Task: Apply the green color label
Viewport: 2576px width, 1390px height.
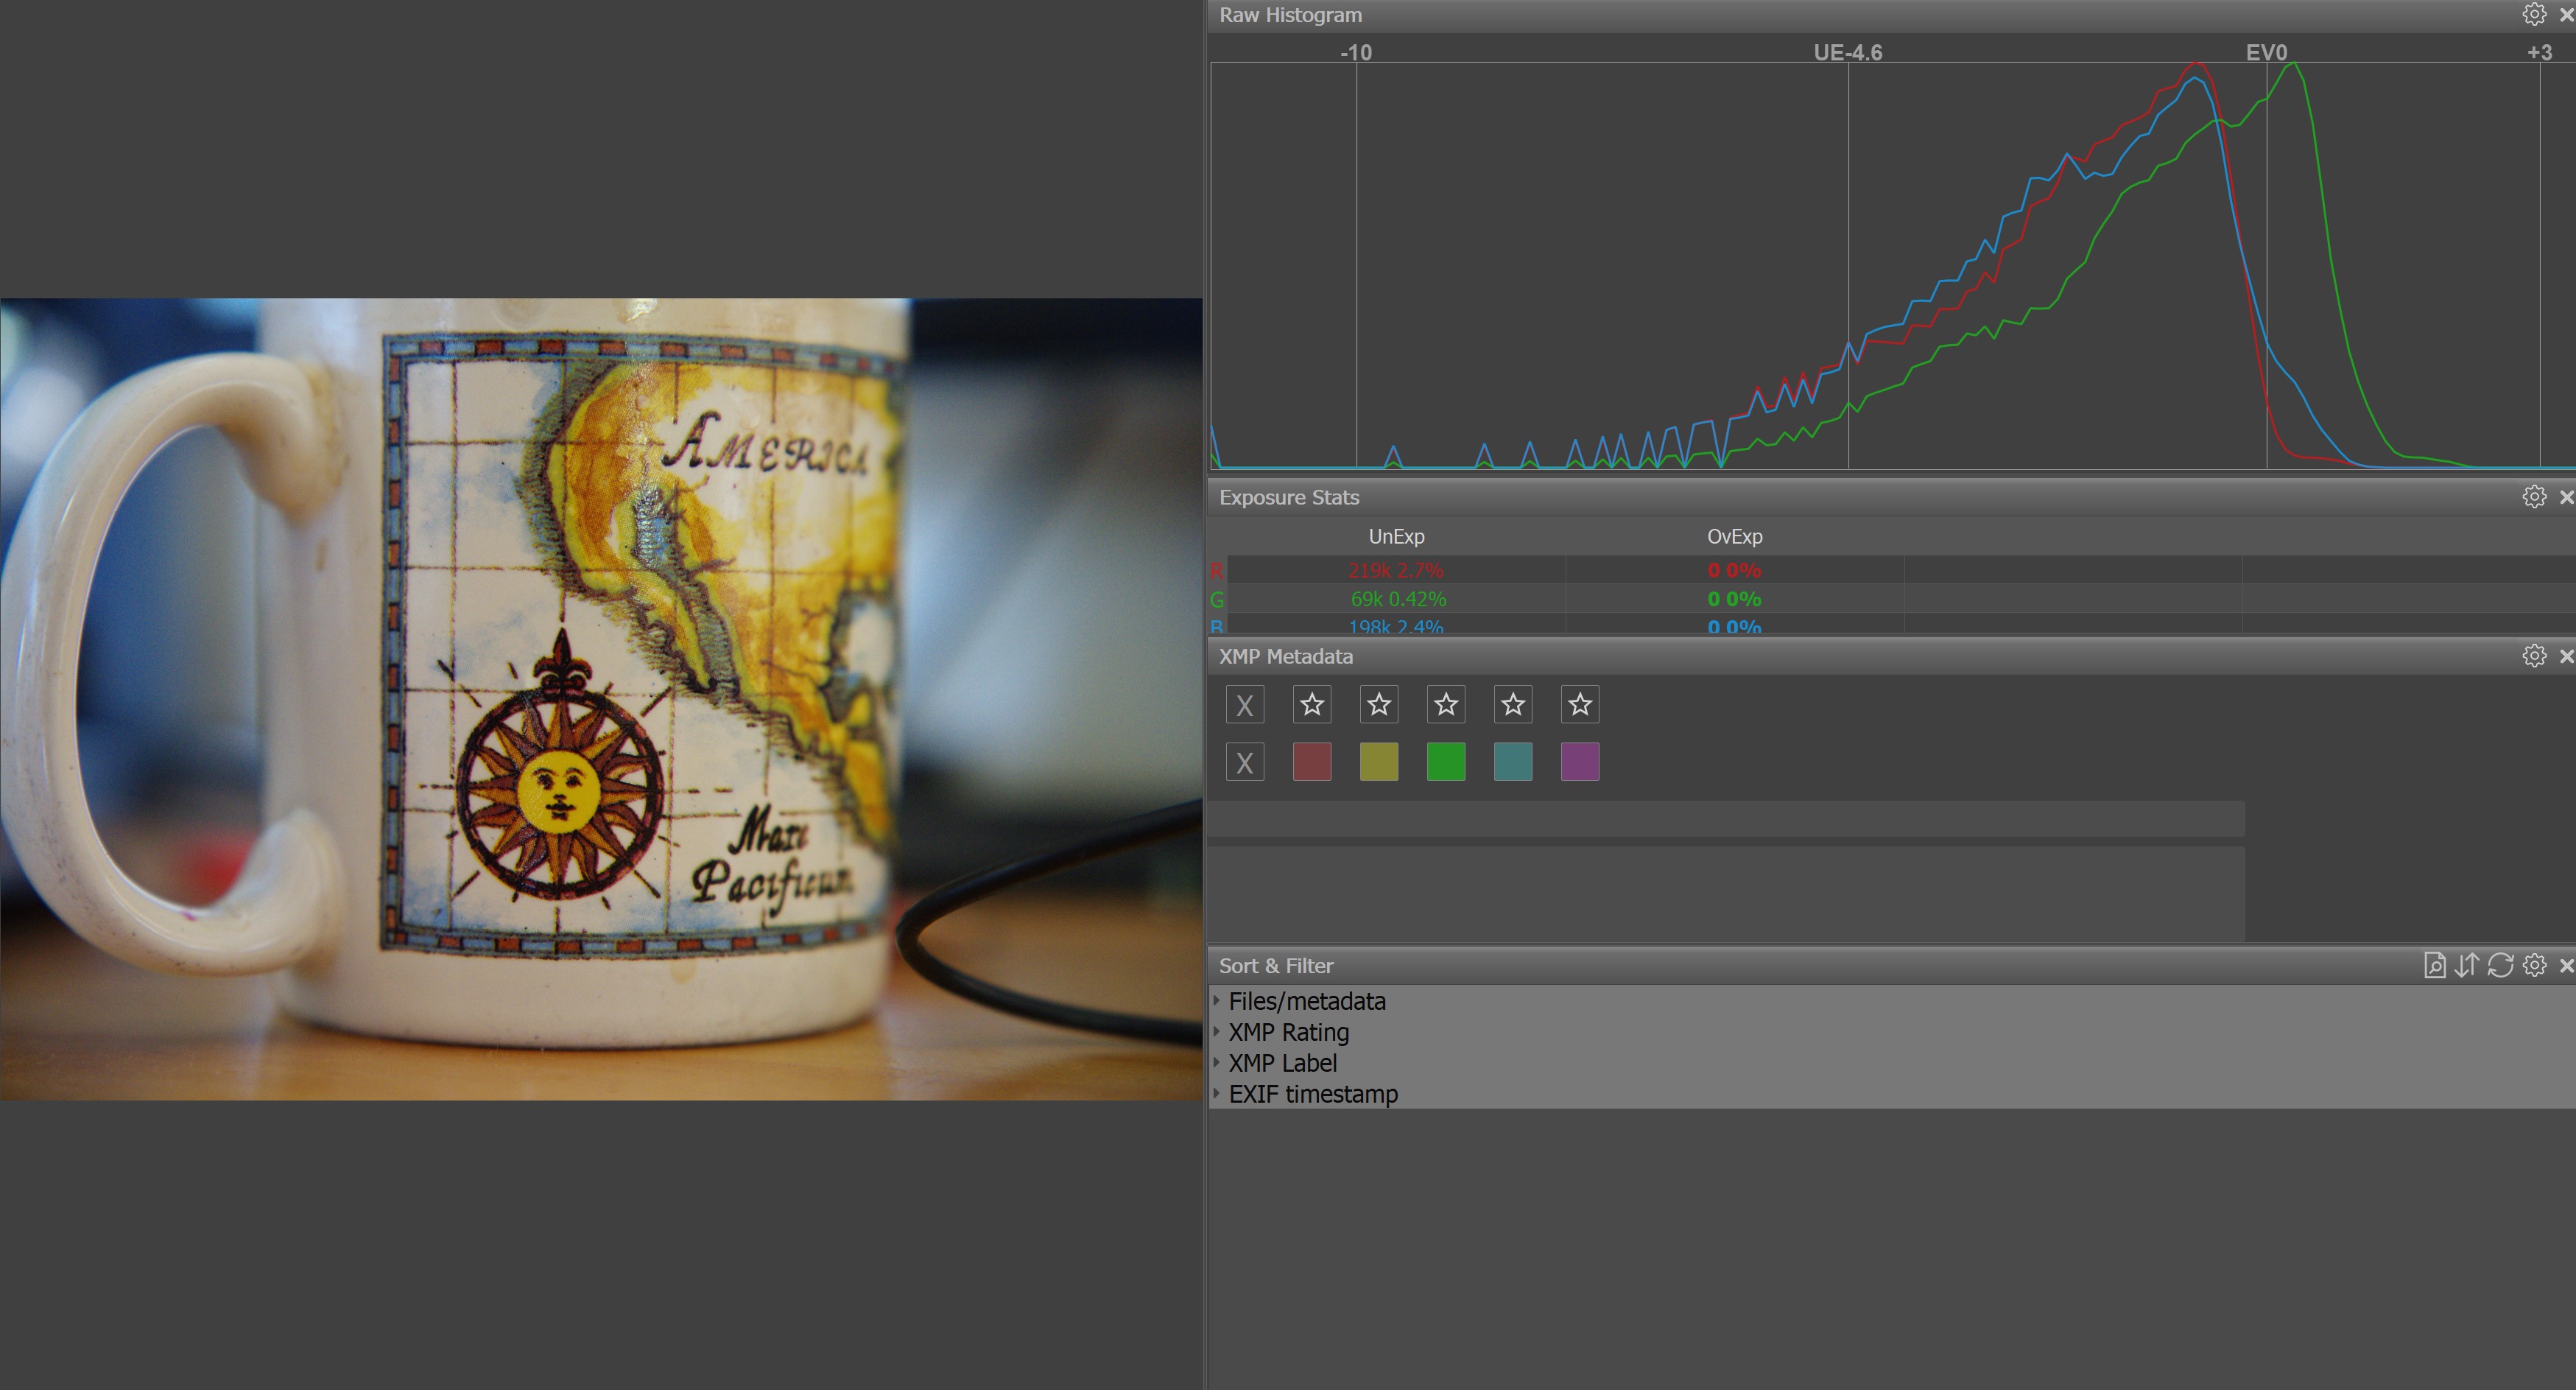Action: [1446, 762]
